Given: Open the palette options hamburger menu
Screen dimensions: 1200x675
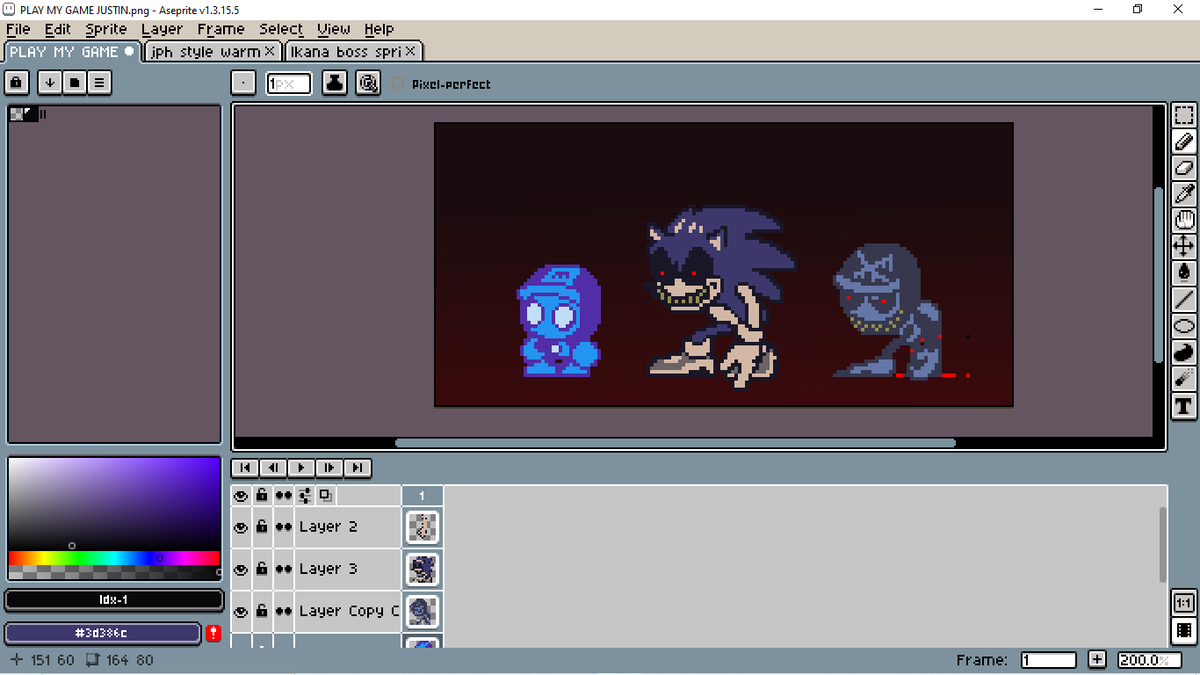Looking at the screenshot, I should coord(99,83).
